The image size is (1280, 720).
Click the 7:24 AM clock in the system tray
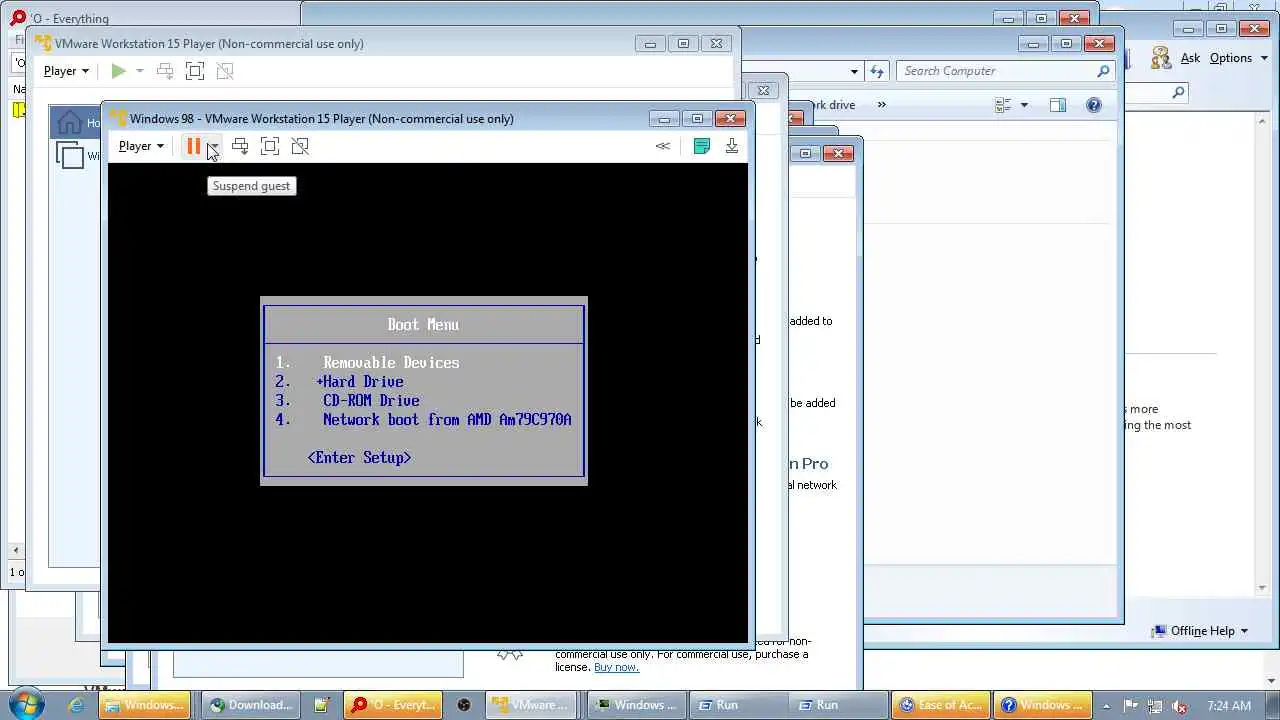point(1228,705)
